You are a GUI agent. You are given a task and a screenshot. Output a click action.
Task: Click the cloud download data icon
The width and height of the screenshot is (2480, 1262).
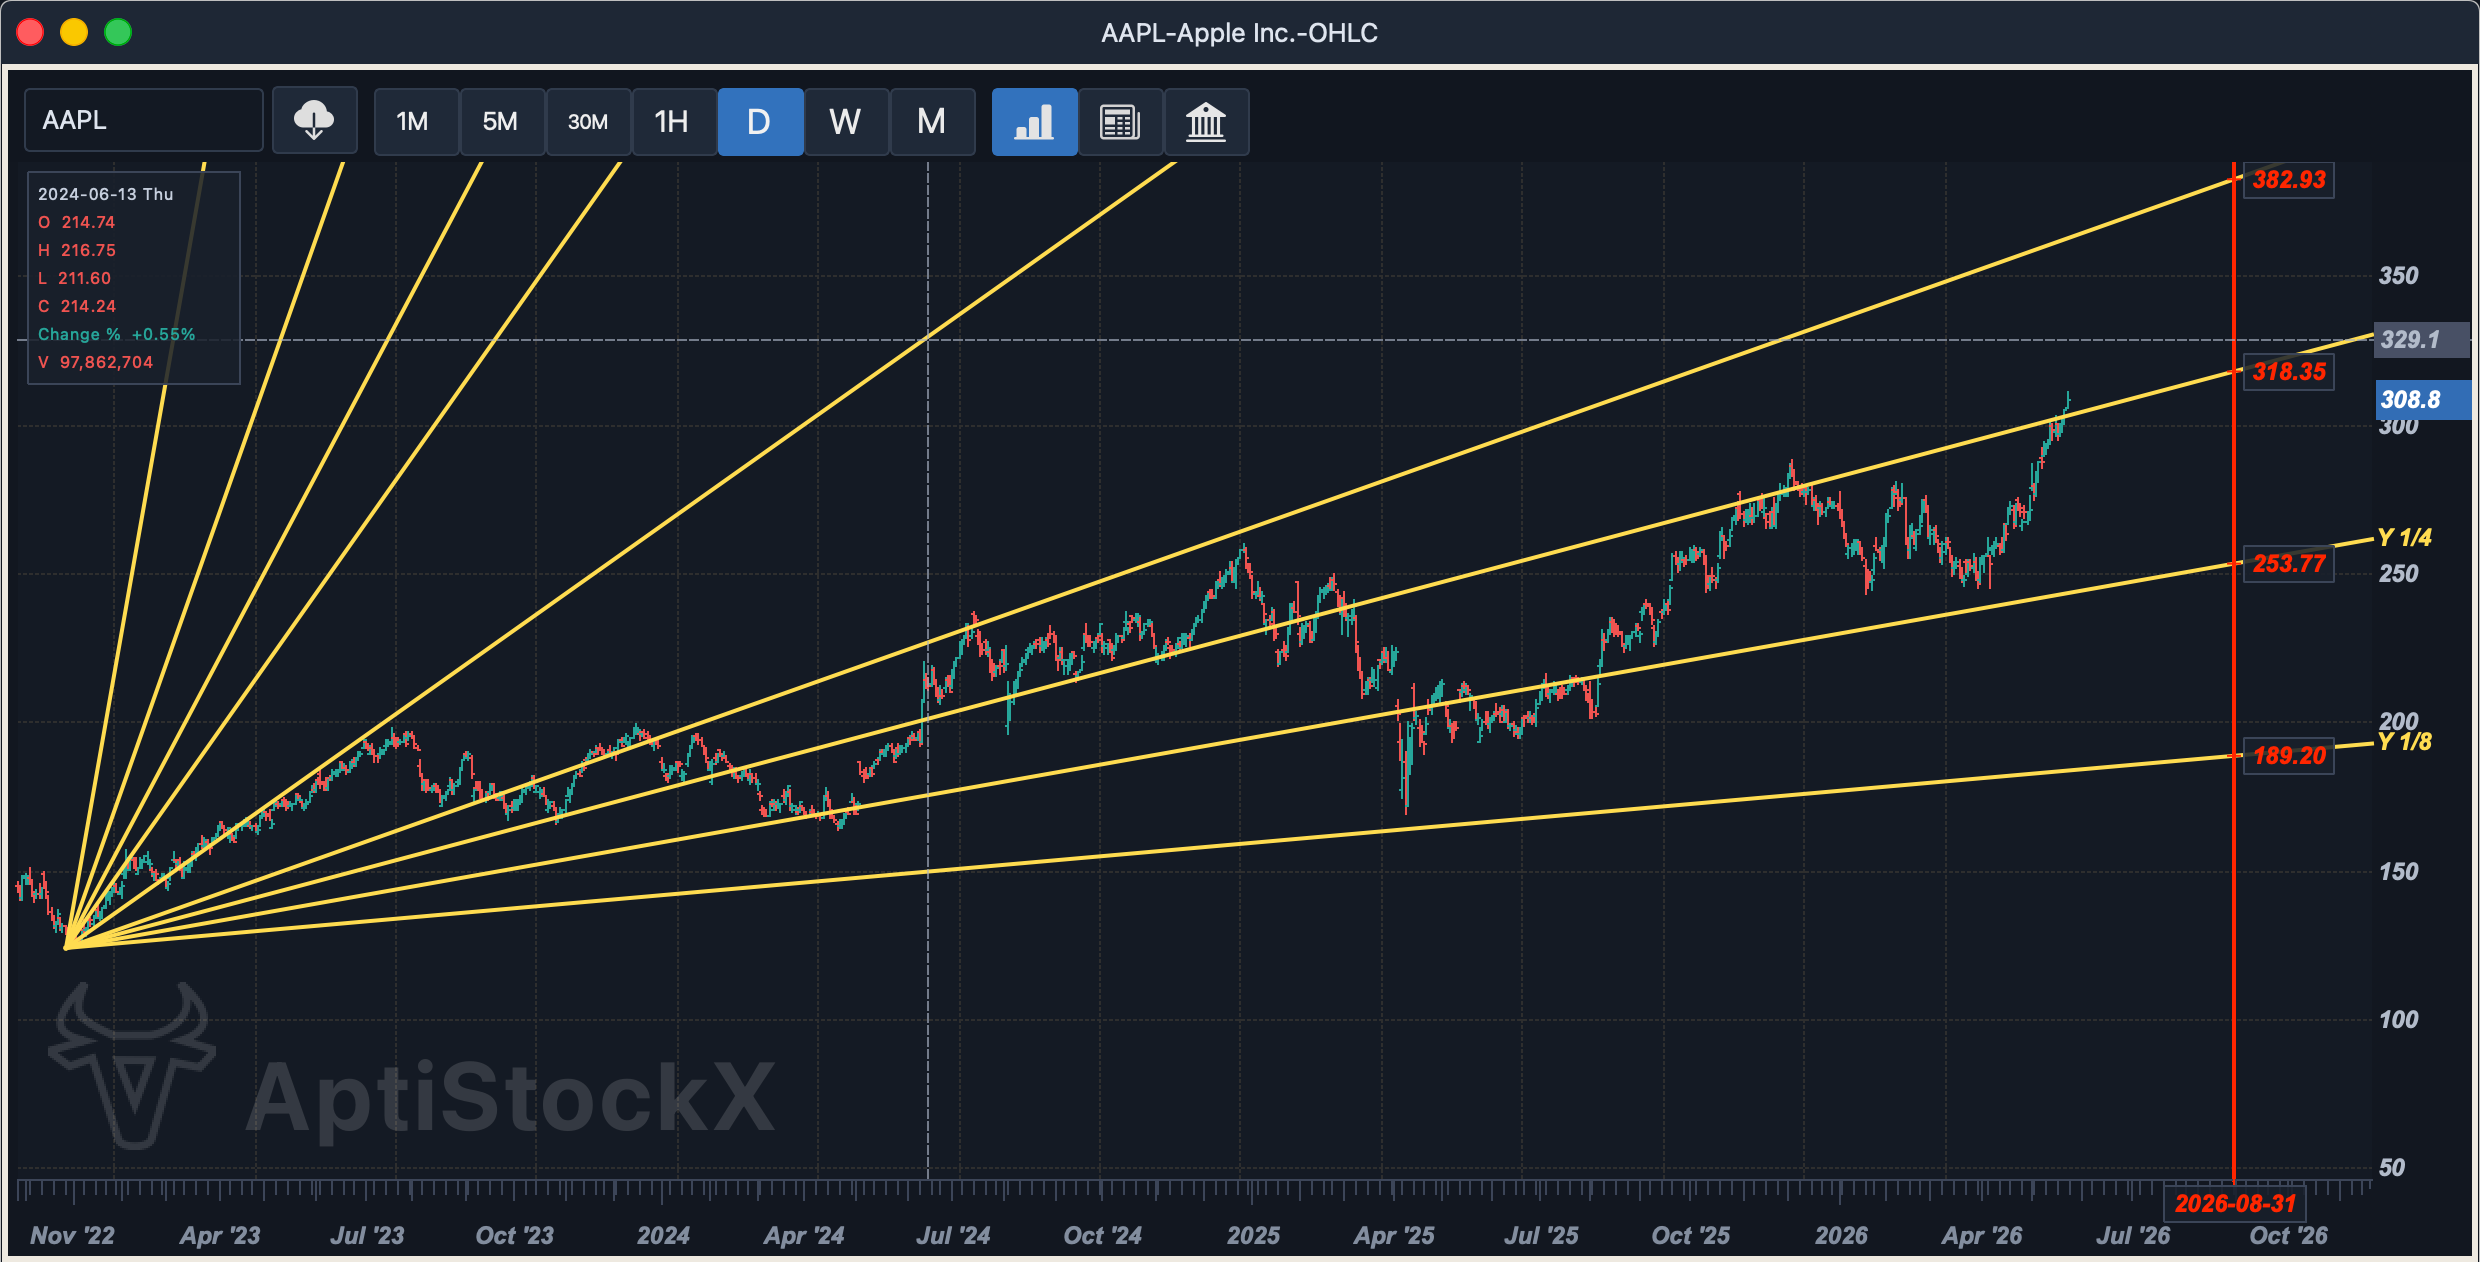click(x=314, y=121)
